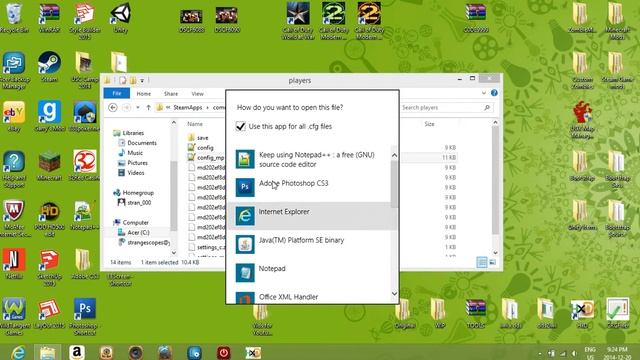Open Recycle Bin on desktop
Image resolution: width=640 pixels, height=360 pixels.
[x=14, y=18]
